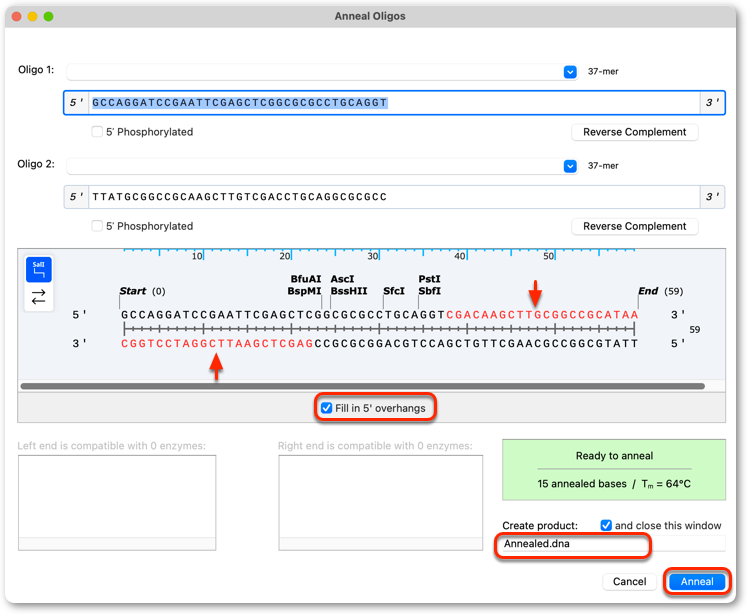This screenshot has height=614, width=747.
Task: Click the bottom strand sequence in the preview
Action: coord(379,343)
